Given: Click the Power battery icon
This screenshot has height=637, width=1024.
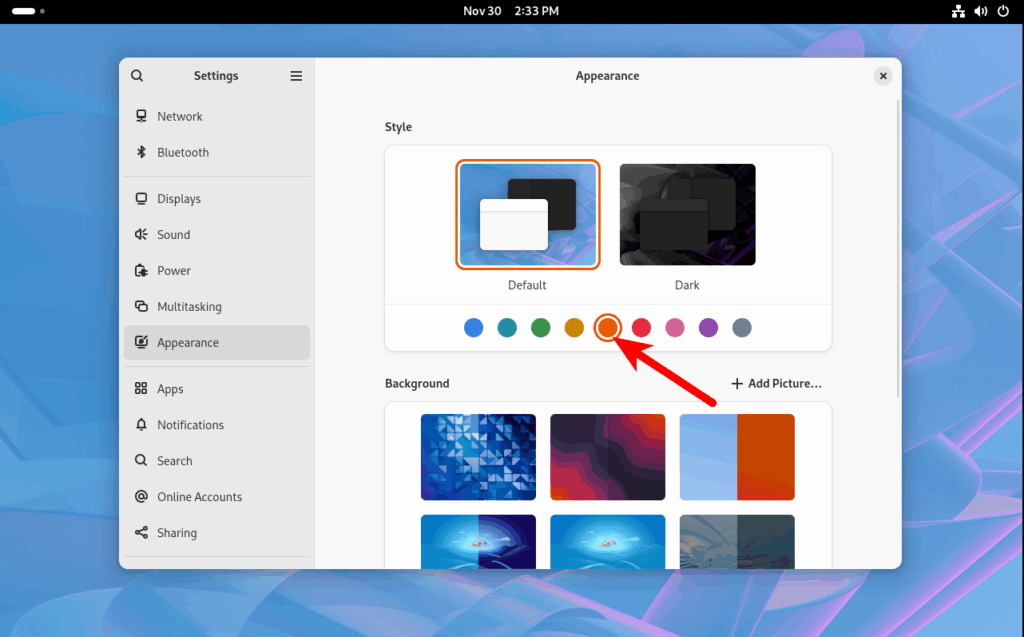Looking at the screenshot, I should click(x=141, y=270).
